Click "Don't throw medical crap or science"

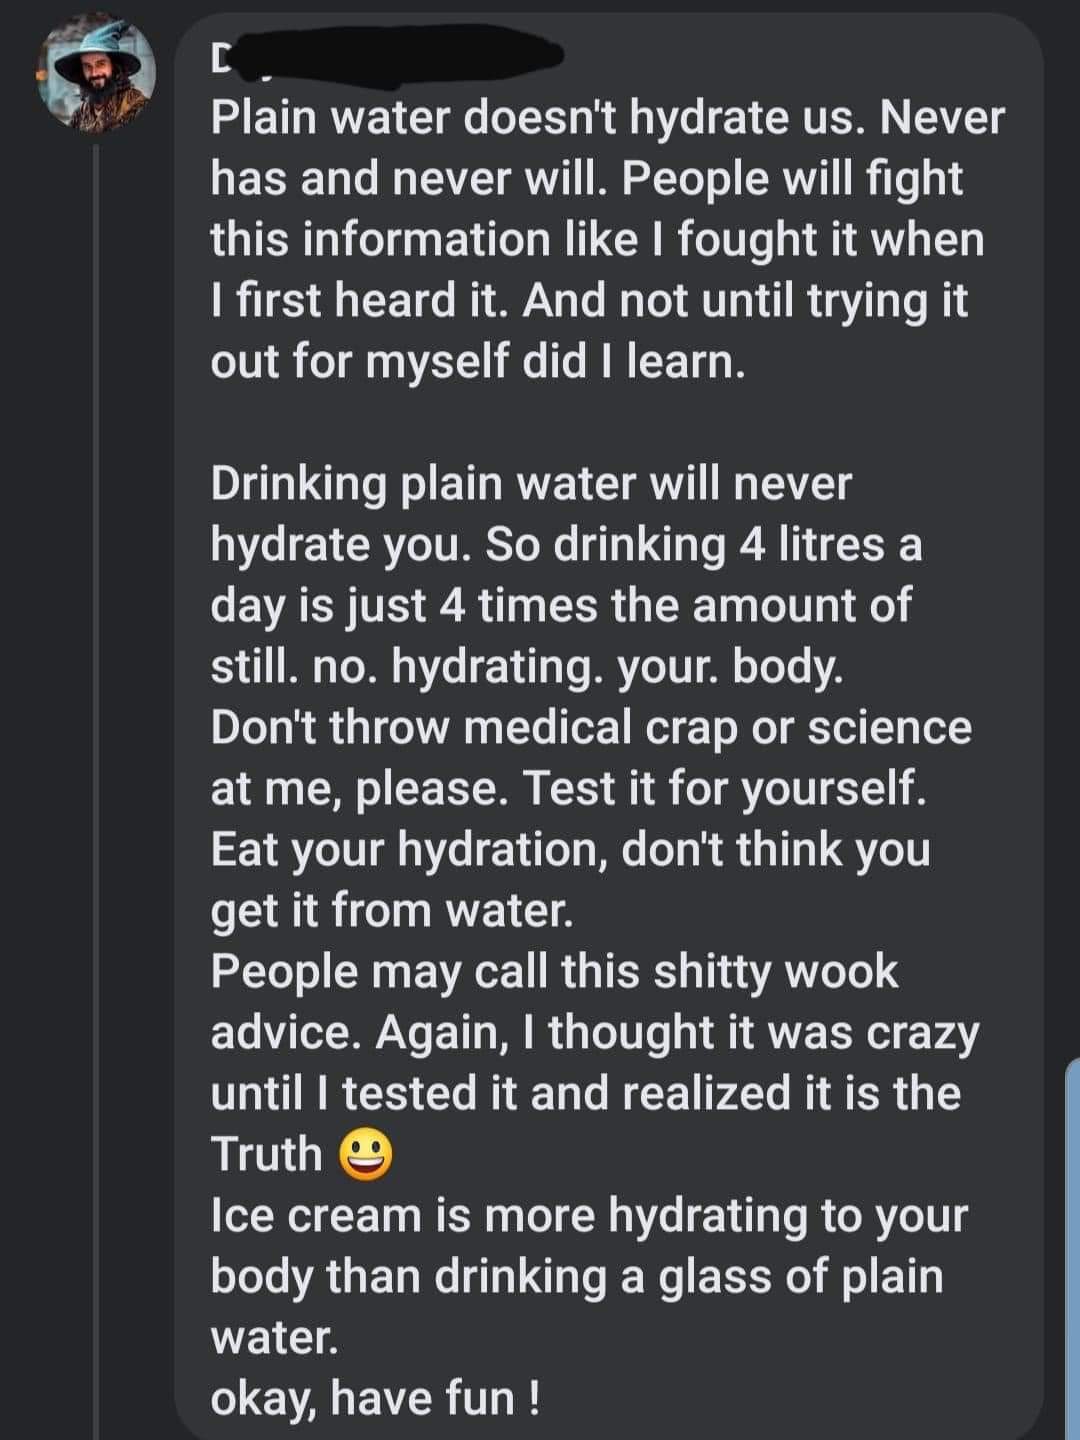point(590,727)
